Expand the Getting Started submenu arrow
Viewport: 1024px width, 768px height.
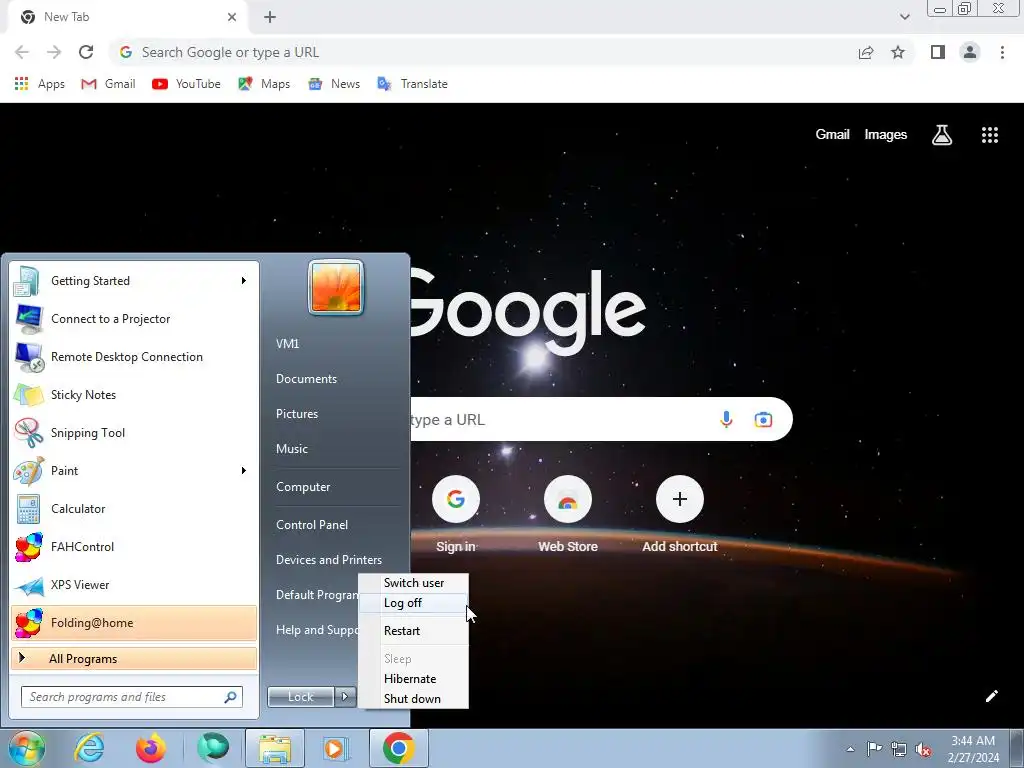point(244,281)
